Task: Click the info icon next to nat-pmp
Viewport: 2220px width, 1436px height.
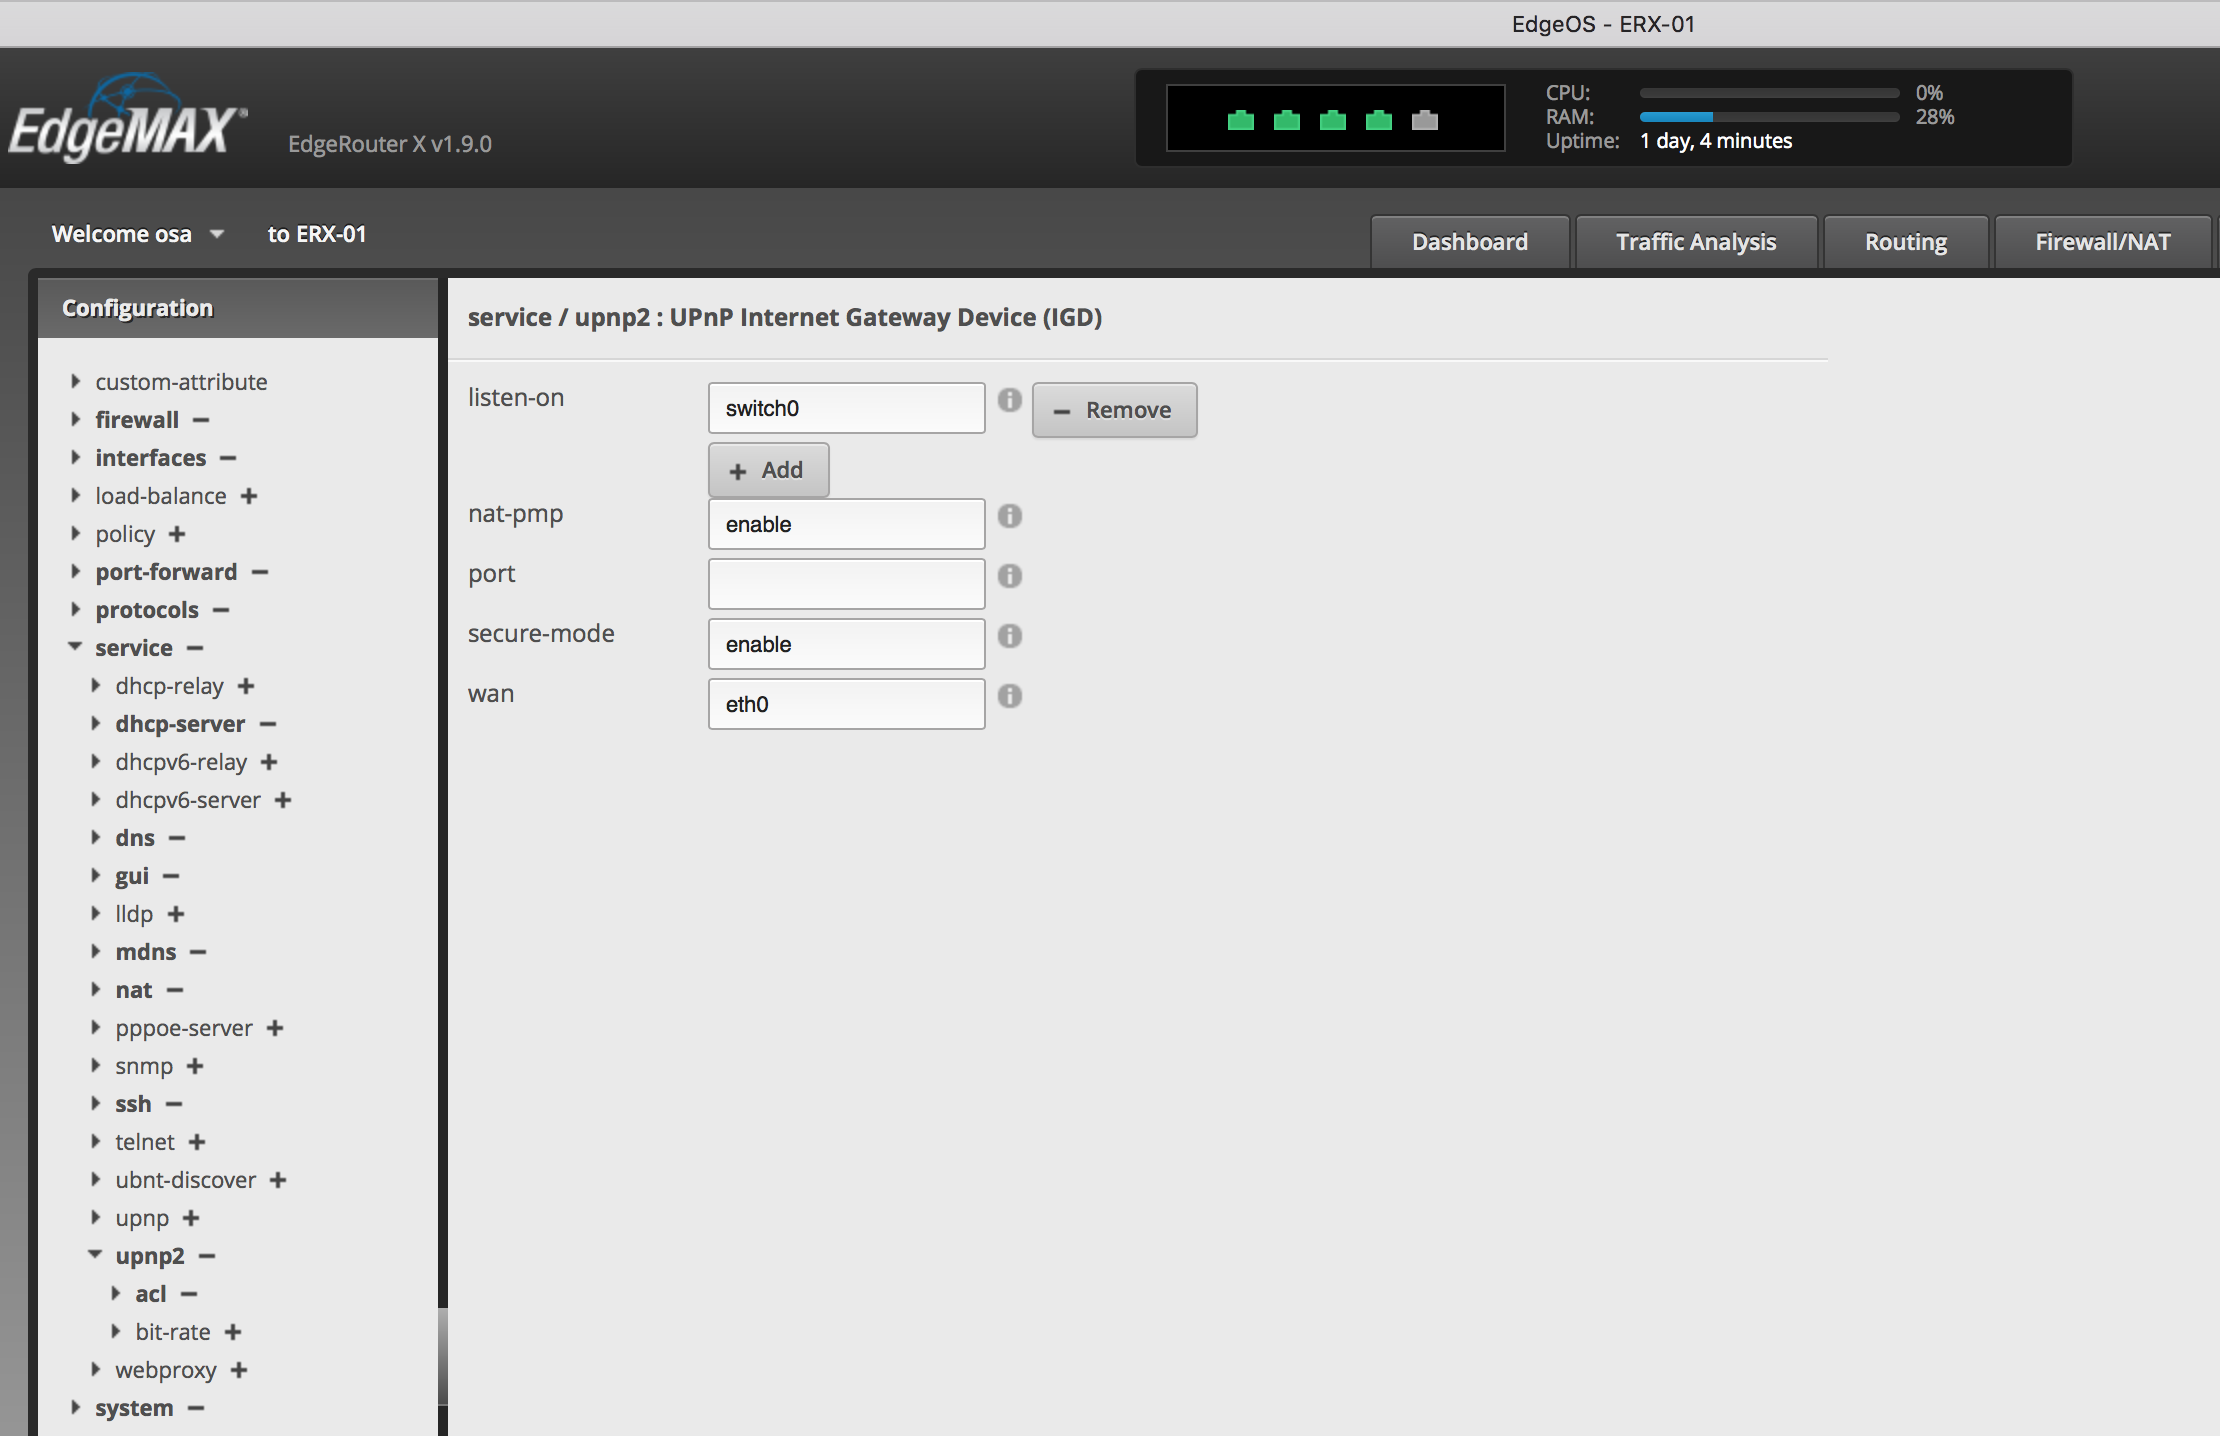Action: [x=1010, y=516]
